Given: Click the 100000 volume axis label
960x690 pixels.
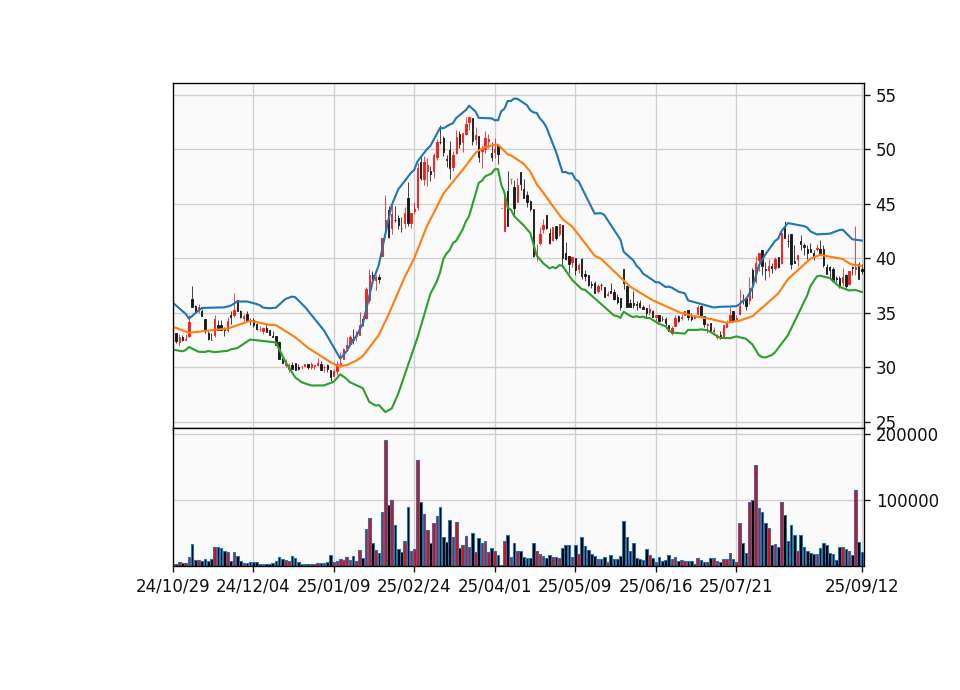Looking at the screenshot, I should tap(907, 501).
